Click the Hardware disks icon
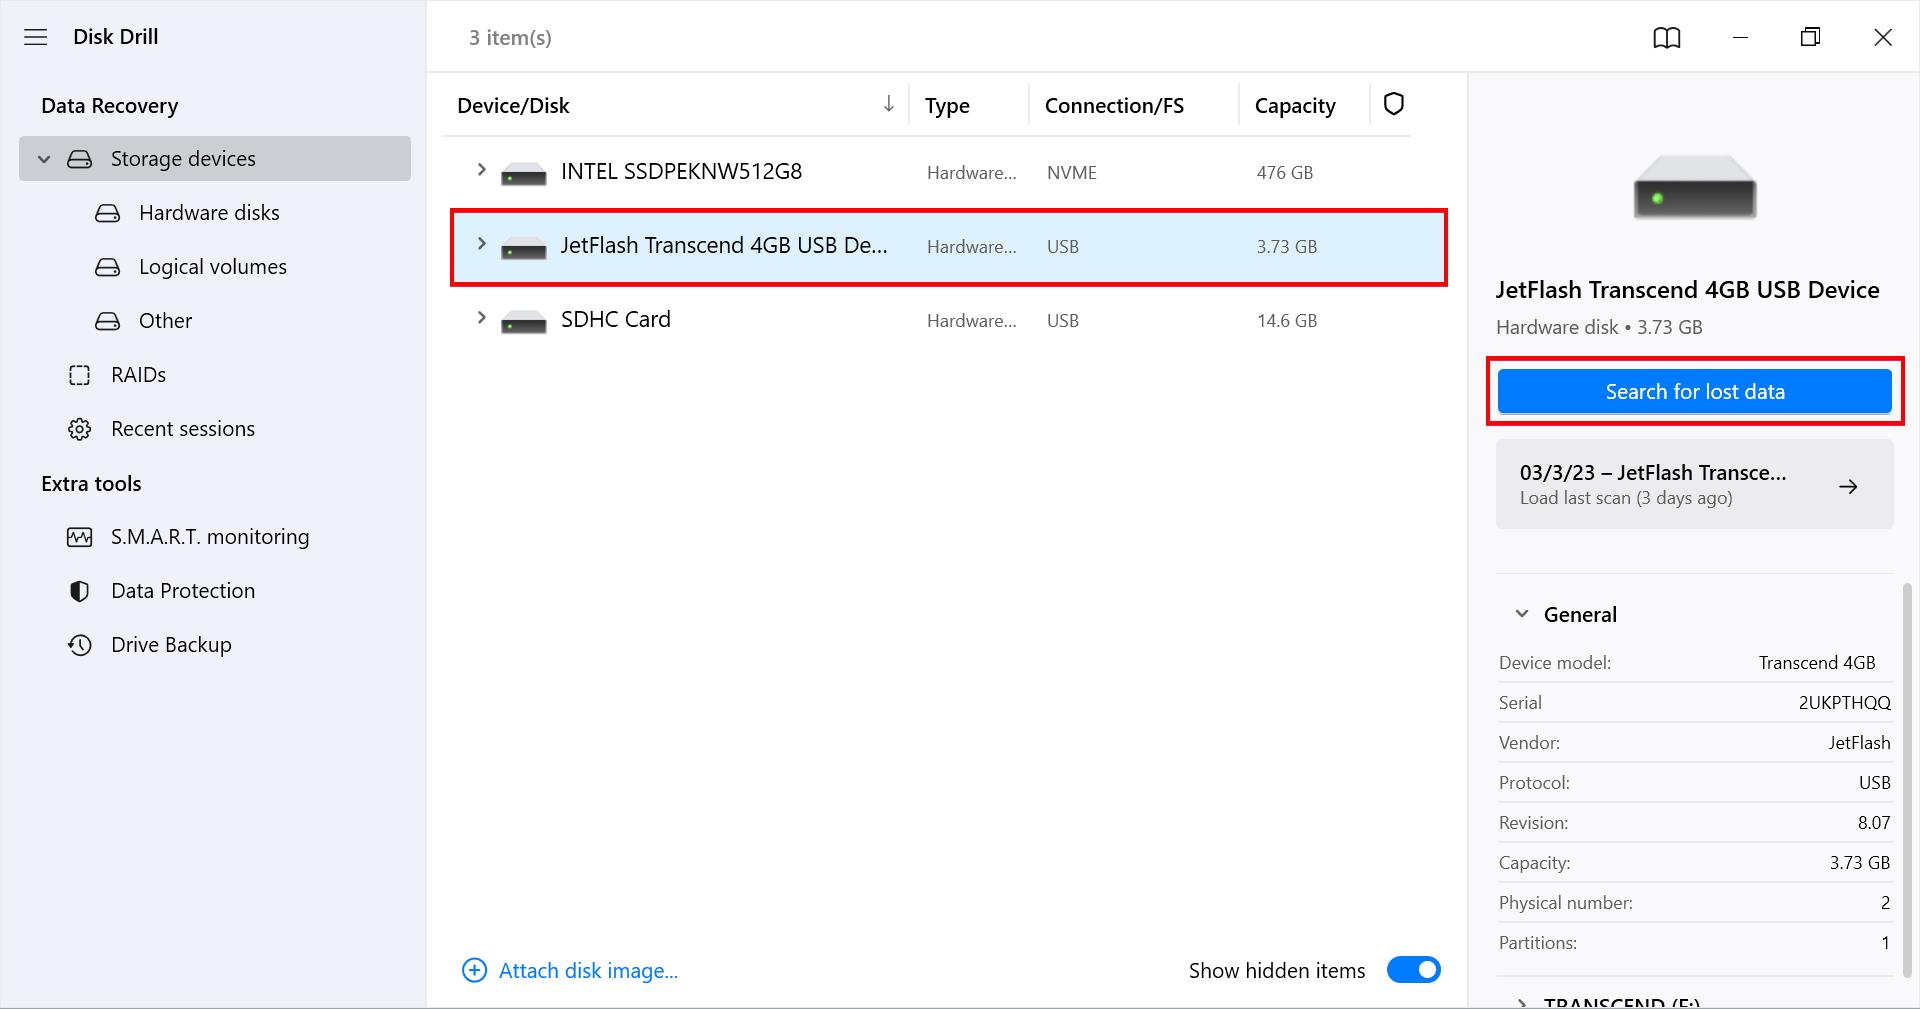This screenshot has width=1920, height=1009. click(108, 213)
